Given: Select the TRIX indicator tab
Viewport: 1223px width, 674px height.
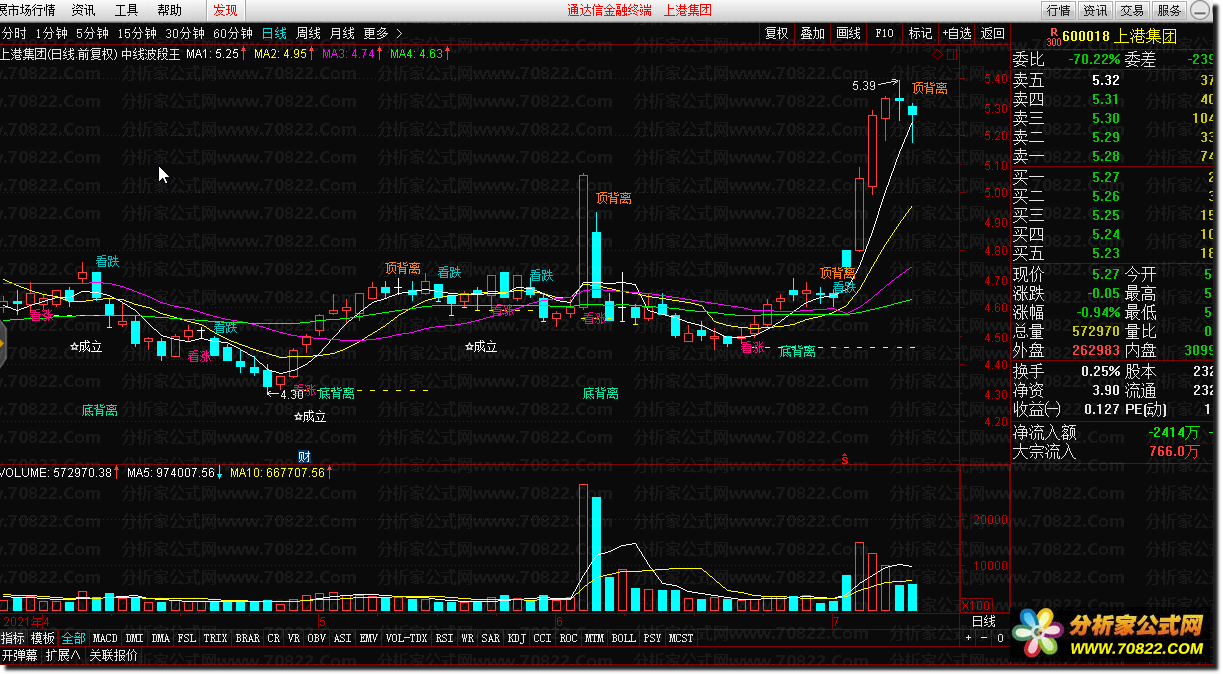Looking at the screenshot, I should [216, 638].
